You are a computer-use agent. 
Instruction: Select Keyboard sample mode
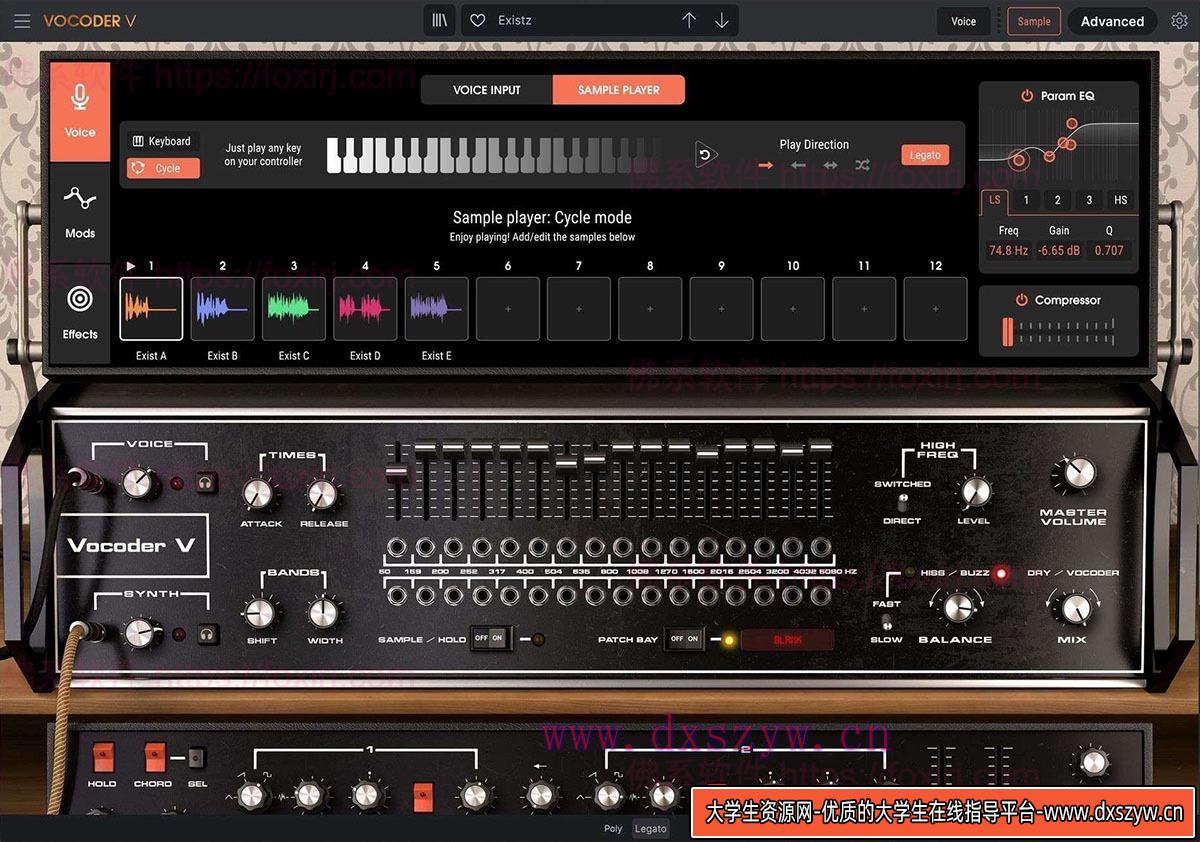coord(162,141)
